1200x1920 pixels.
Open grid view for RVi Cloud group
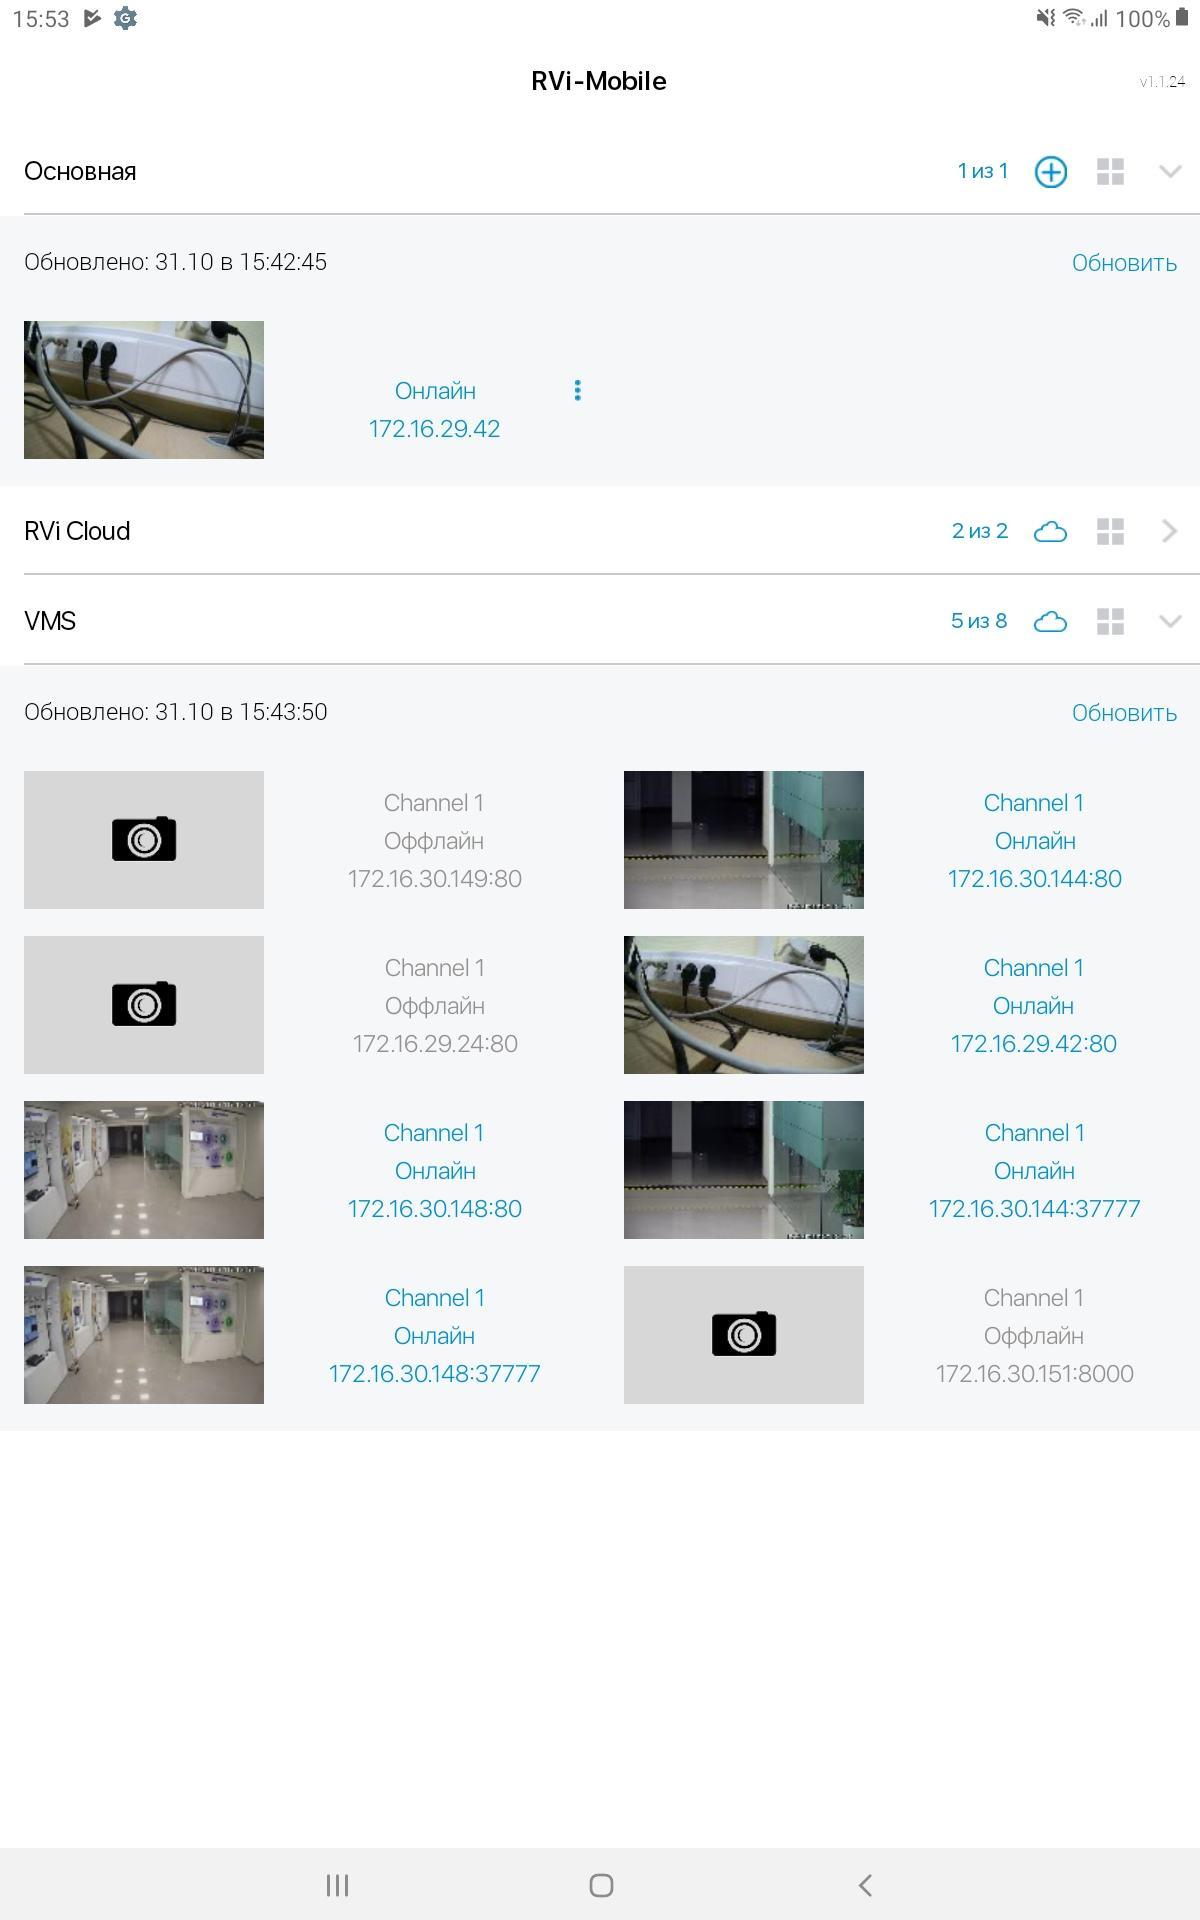click(1110, 531)
